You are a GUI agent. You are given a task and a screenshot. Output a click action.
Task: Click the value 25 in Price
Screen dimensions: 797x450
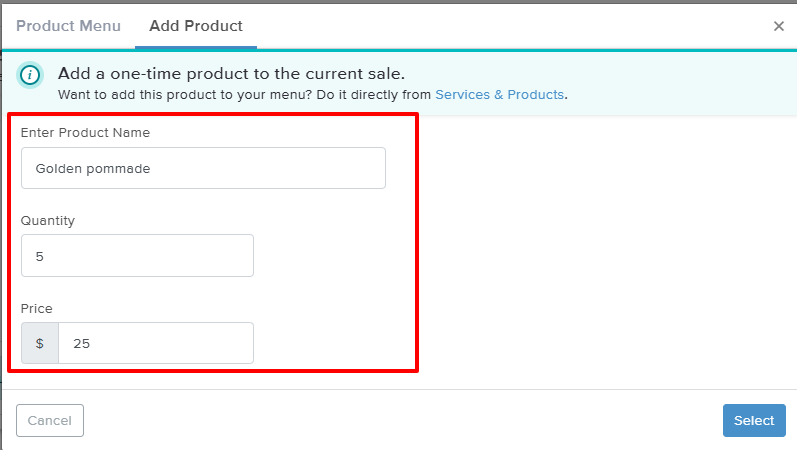click(81, 344)
